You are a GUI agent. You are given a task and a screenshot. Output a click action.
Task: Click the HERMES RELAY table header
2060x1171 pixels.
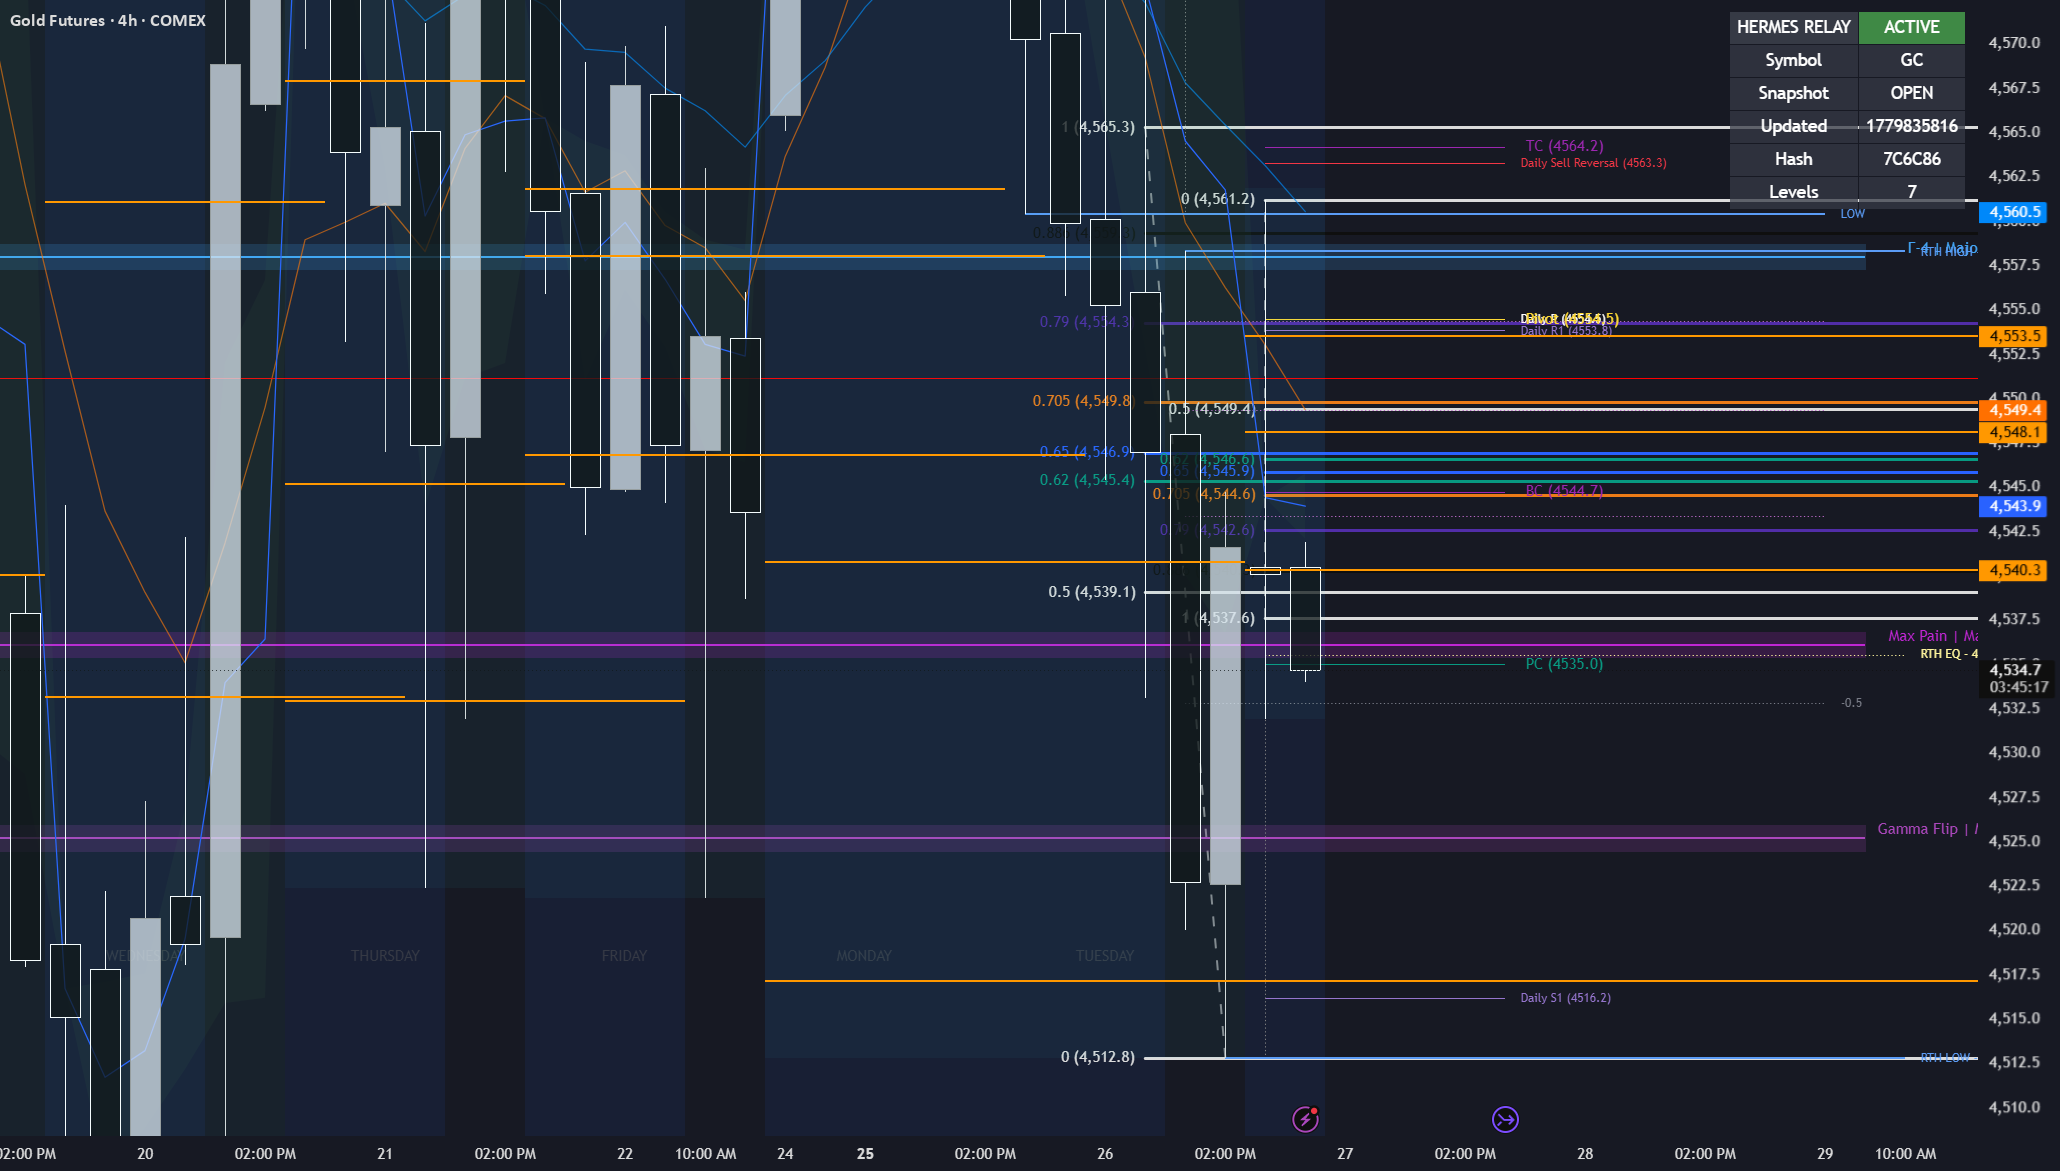click(1794, 27)
